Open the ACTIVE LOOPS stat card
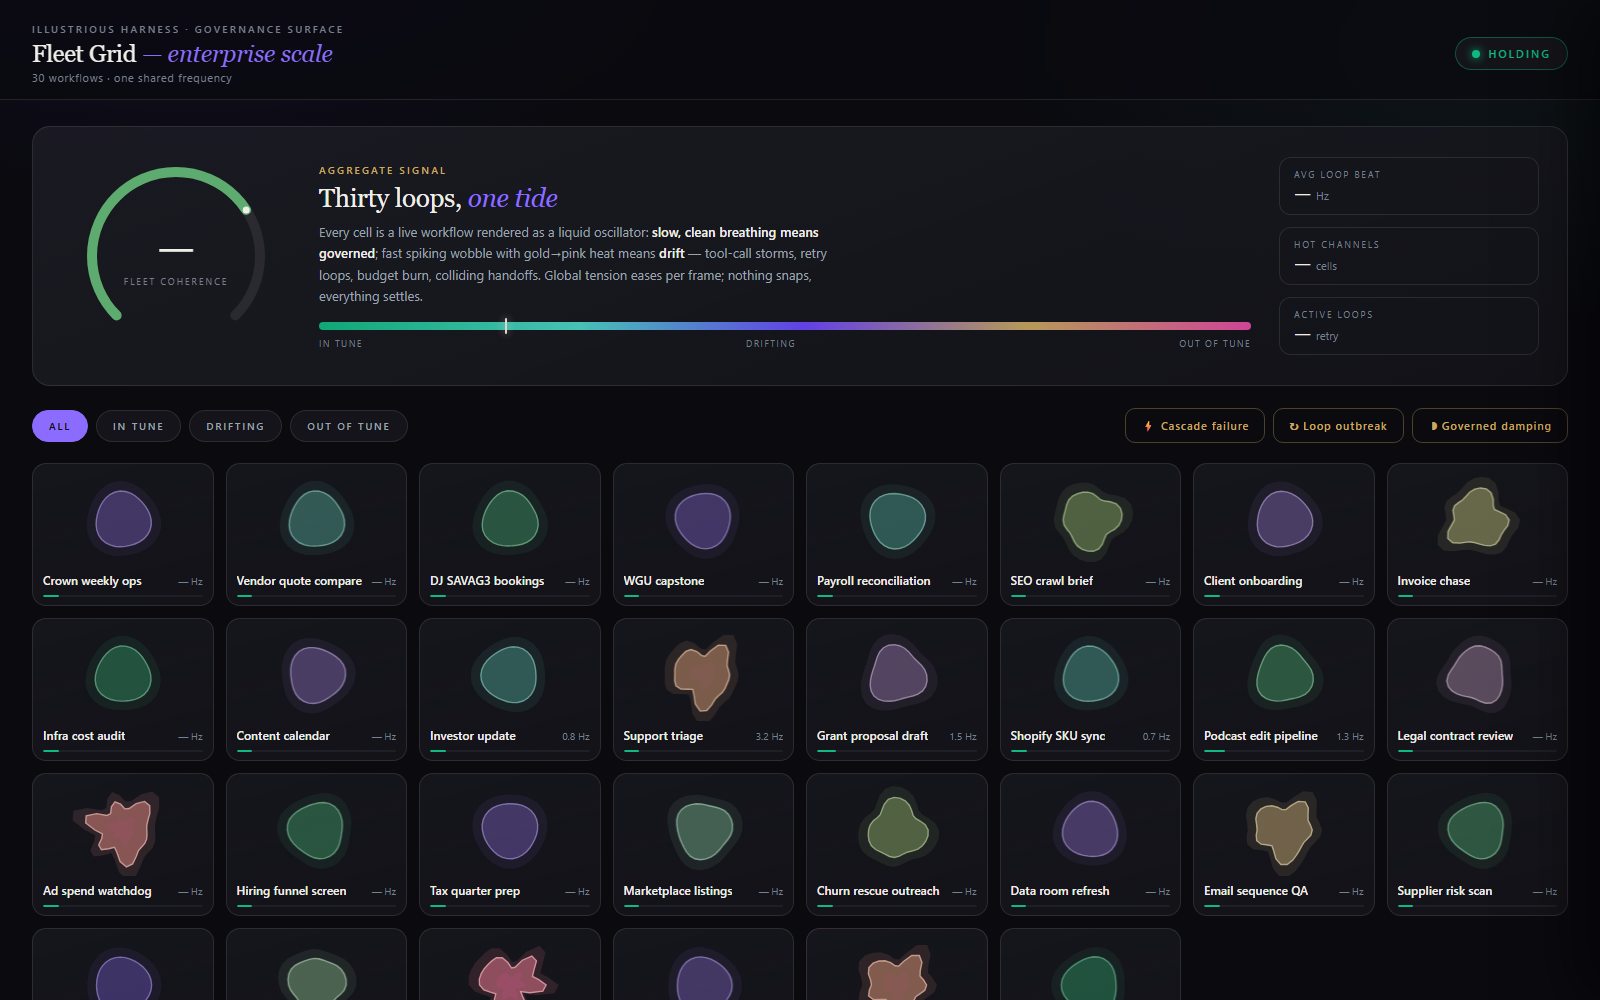This screenshot has width=1600, height=1000. click(1409, 326)
